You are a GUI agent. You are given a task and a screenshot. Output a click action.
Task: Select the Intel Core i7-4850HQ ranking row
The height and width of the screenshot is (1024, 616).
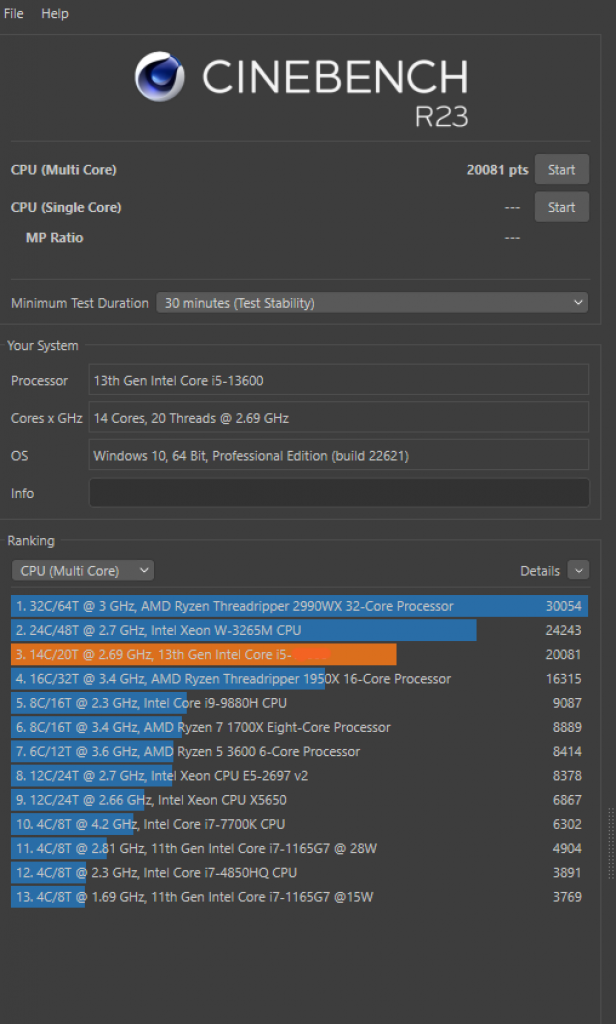(299, 872)
